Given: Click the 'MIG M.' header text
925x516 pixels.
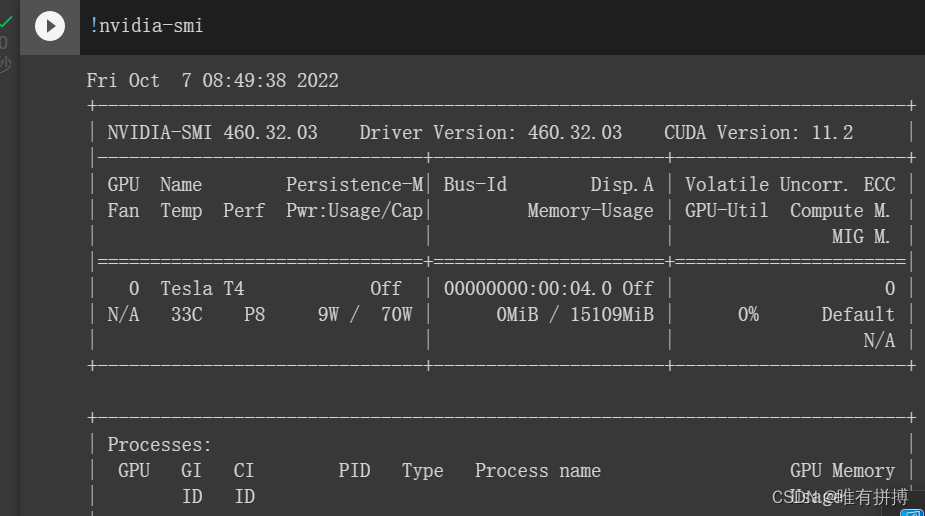Looking at the screenshot, I should [861, 236].
